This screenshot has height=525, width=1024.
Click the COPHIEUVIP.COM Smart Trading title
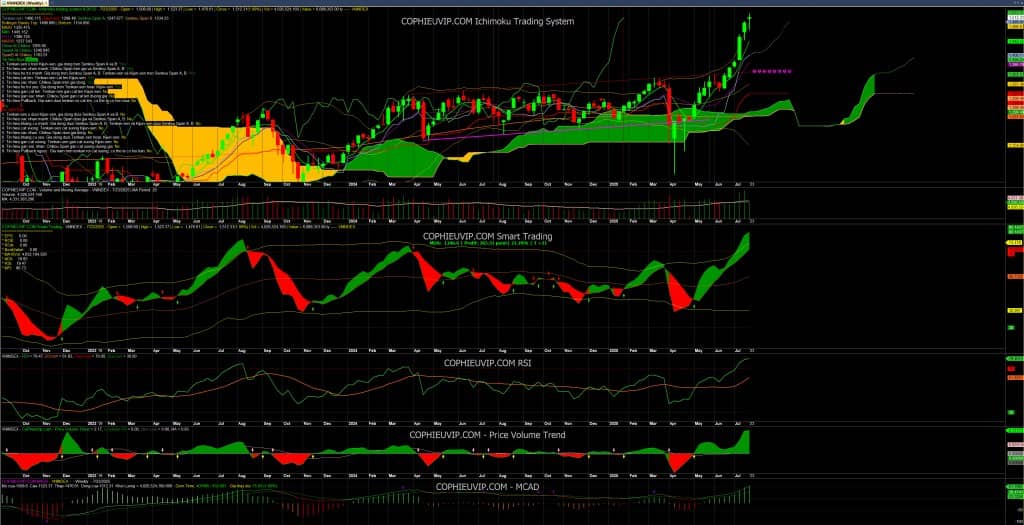pyautogui.click(x=487, y=236)
